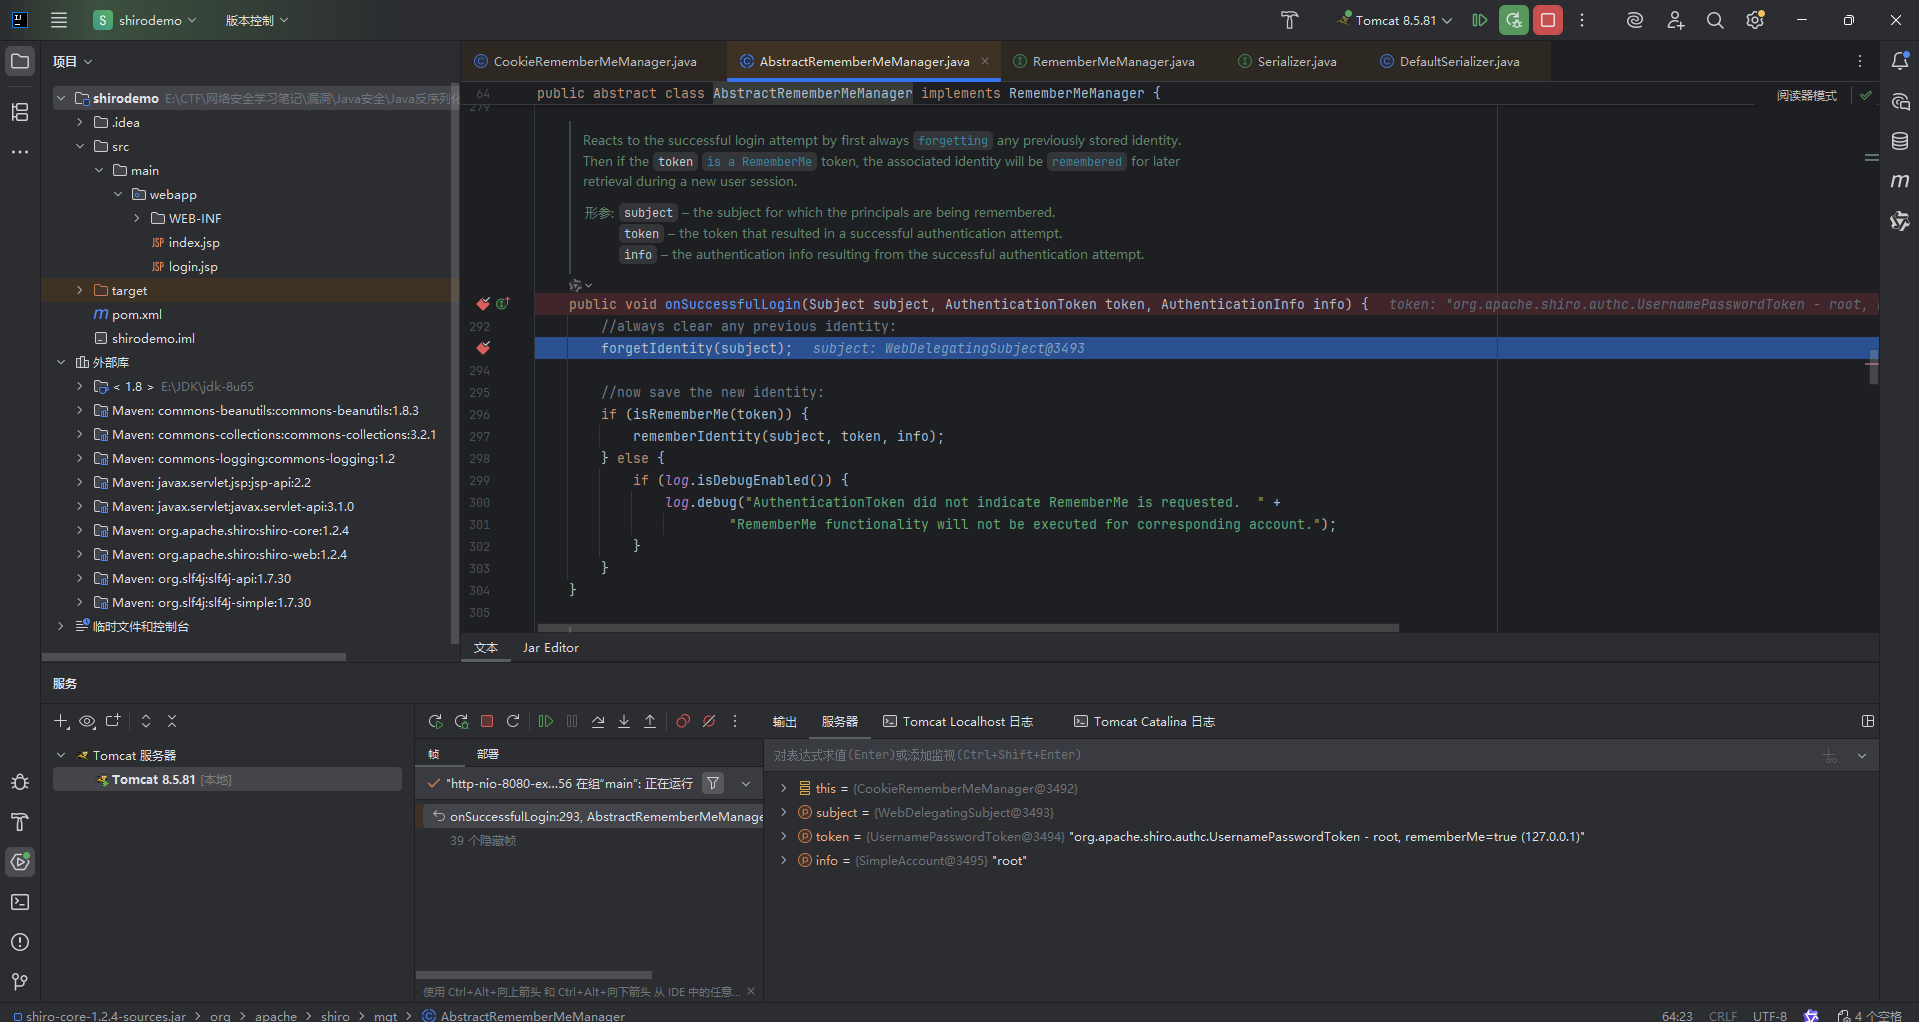
Task: Switch to CookieRememberMeManager.java tab
Action: (x=594, y=61)
